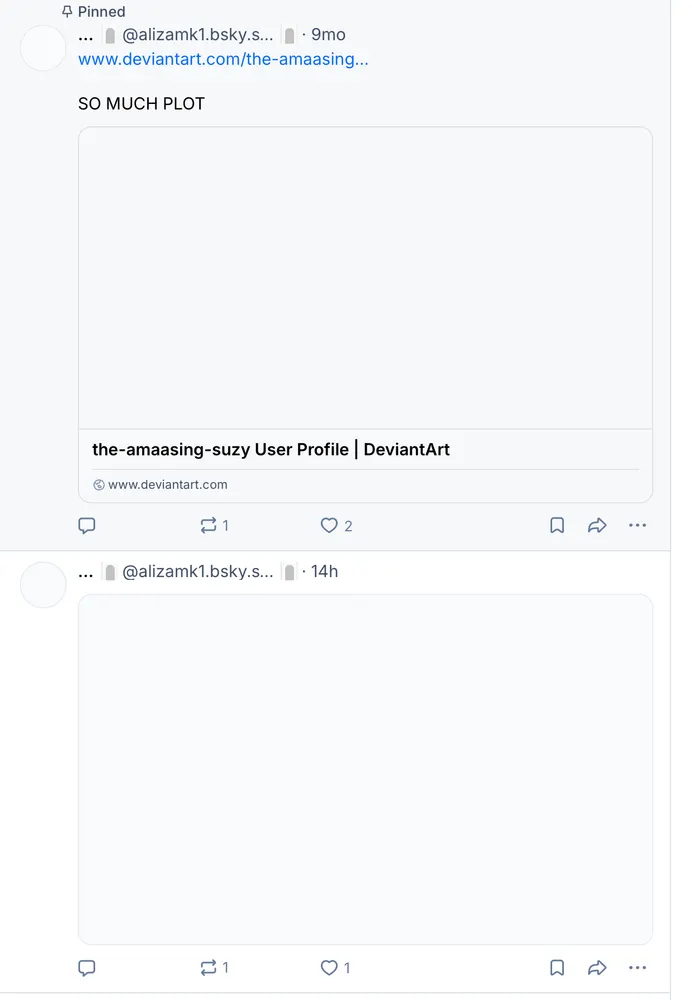Viewport: 692px width, 1000px height.
Task: Open the DeviantArt link card preview image
Action: pyautogui.click(x=365, y=278)
